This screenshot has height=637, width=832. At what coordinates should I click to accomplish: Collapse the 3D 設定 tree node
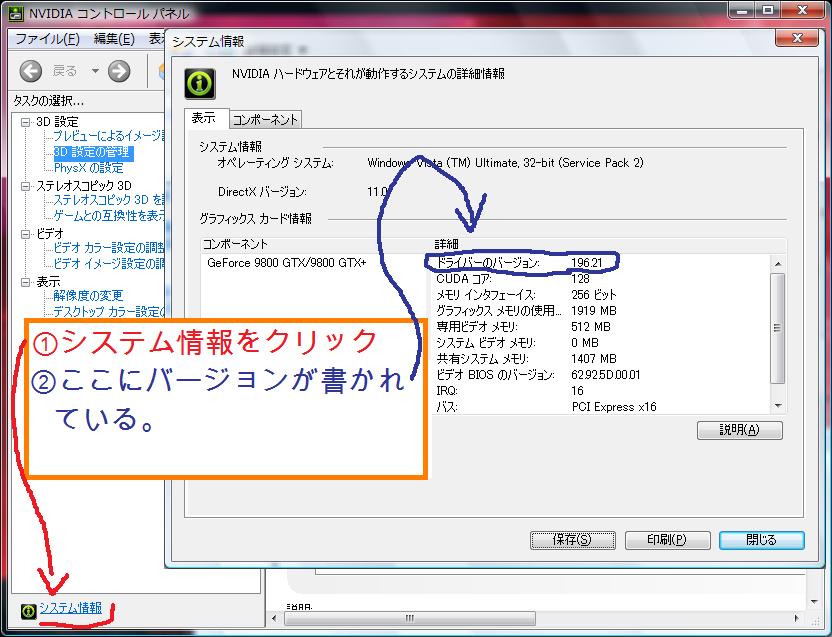[x=25, y=122]
